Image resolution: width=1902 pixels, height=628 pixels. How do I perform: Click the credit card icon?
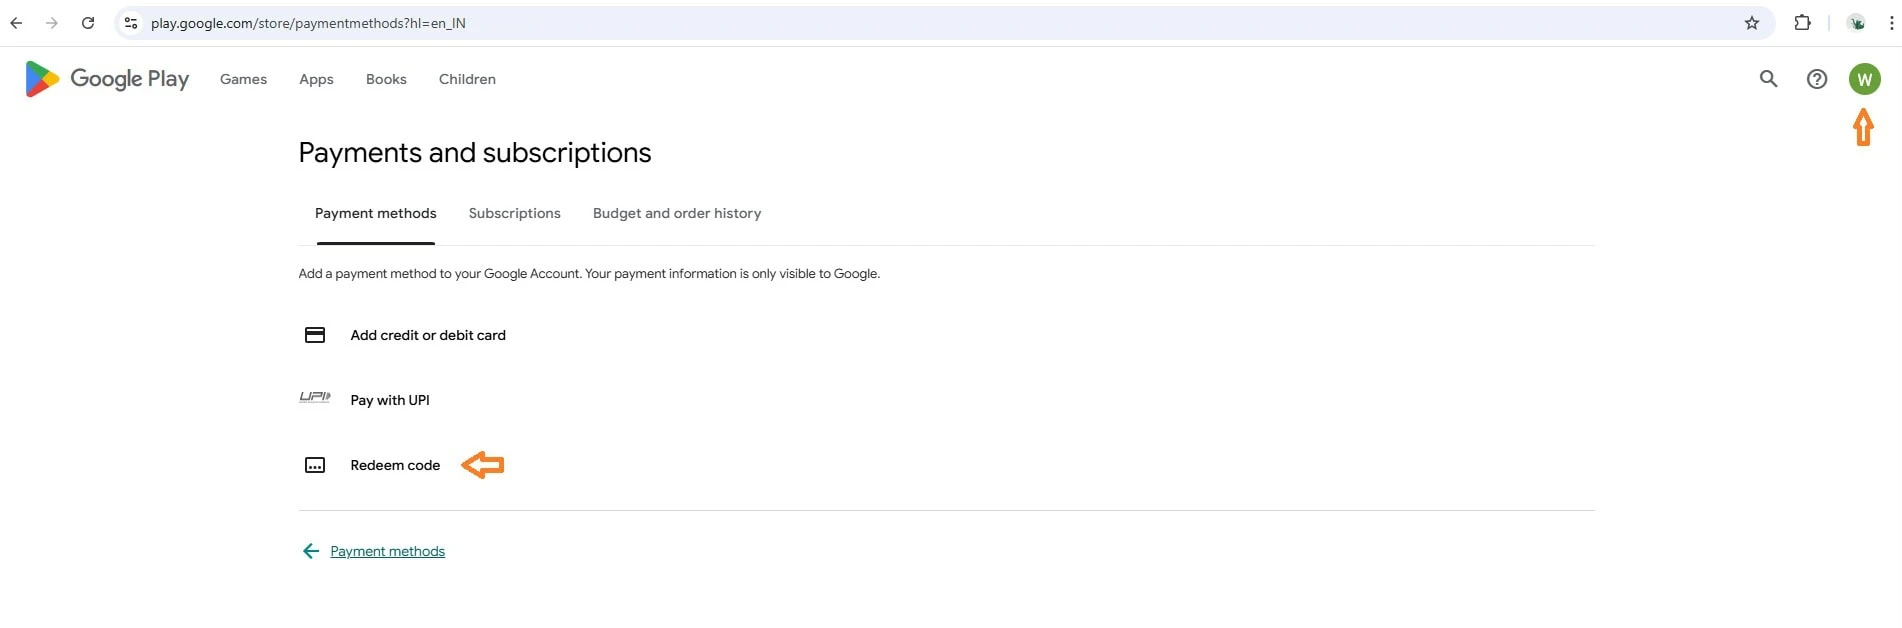click(x=315, y=335)
